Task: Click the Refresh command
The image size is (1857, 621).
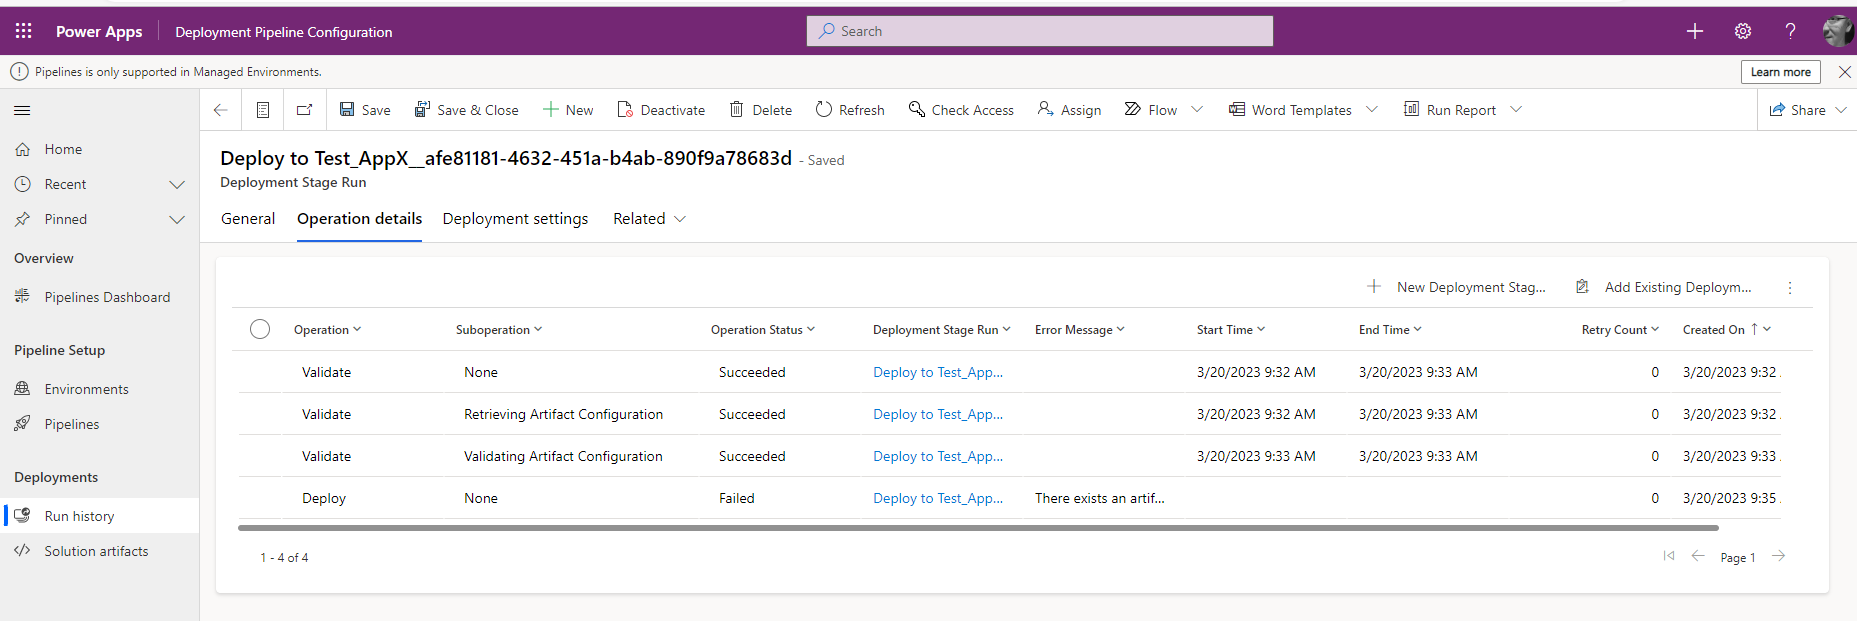Action: (x=850, y=110)
